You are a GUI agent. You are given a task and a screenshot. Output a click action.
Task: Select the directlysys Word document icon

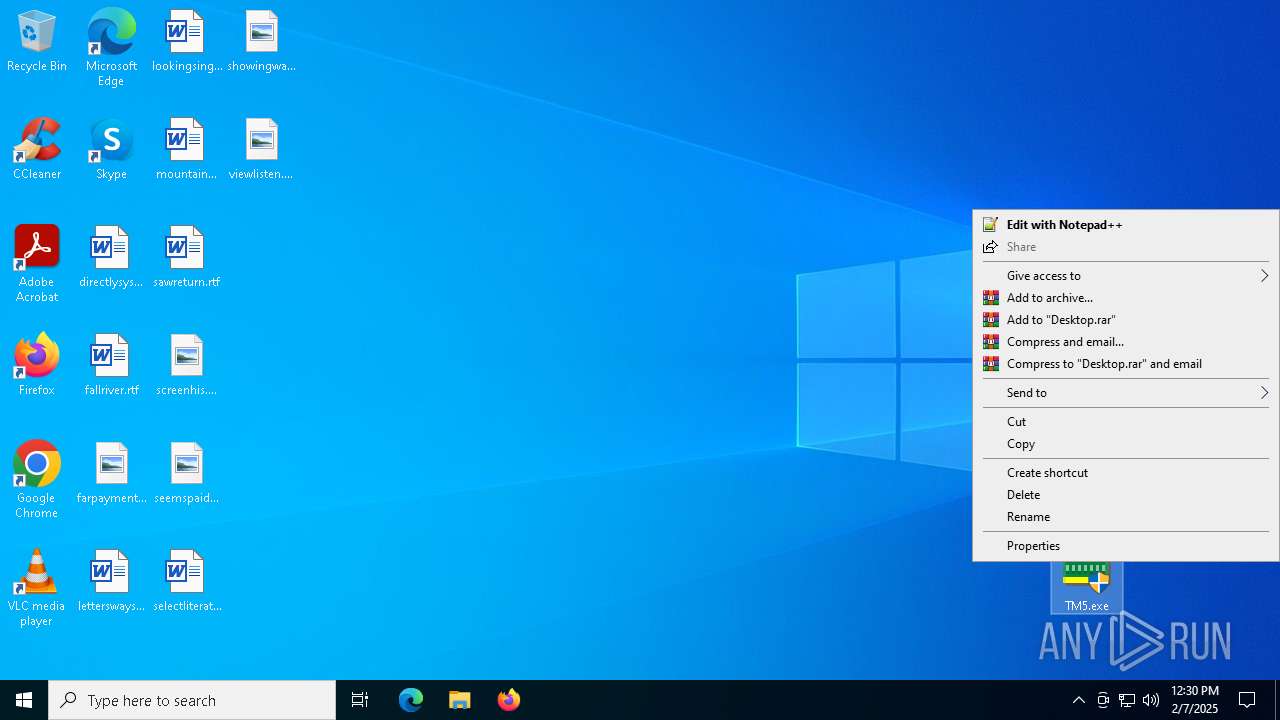tap(111, 257)
